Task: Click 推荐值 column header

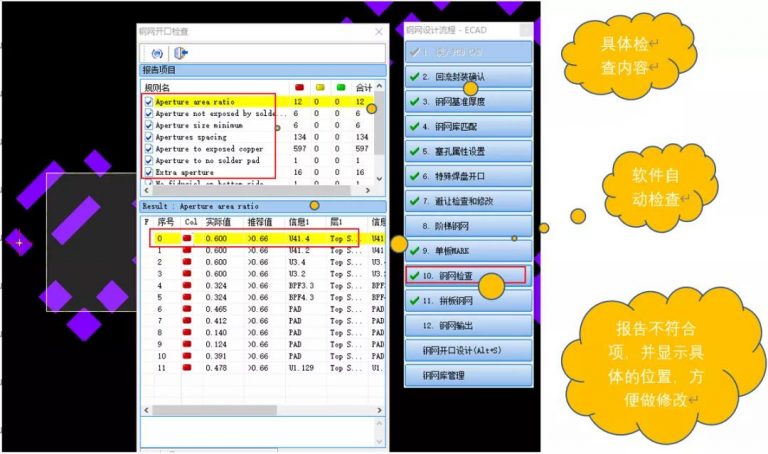Action: point(260,222)
